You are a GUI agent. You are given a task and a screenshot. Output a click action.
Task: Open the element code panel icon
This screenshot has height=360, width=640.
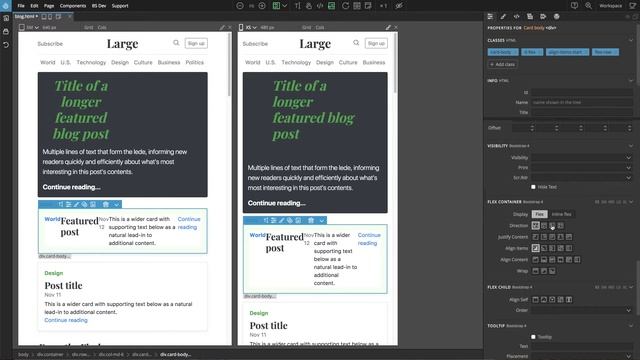(x=516, y=16)
